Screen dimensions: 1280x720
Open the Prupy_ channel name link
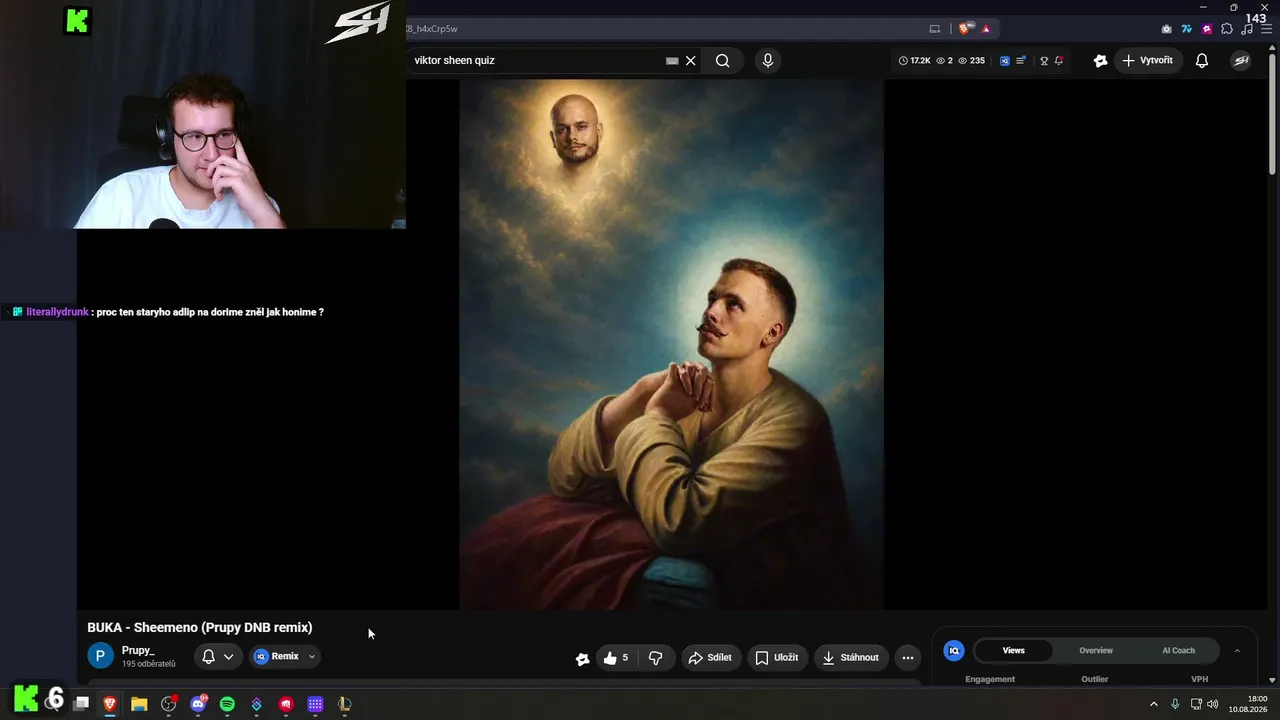(x=138, y=651)
